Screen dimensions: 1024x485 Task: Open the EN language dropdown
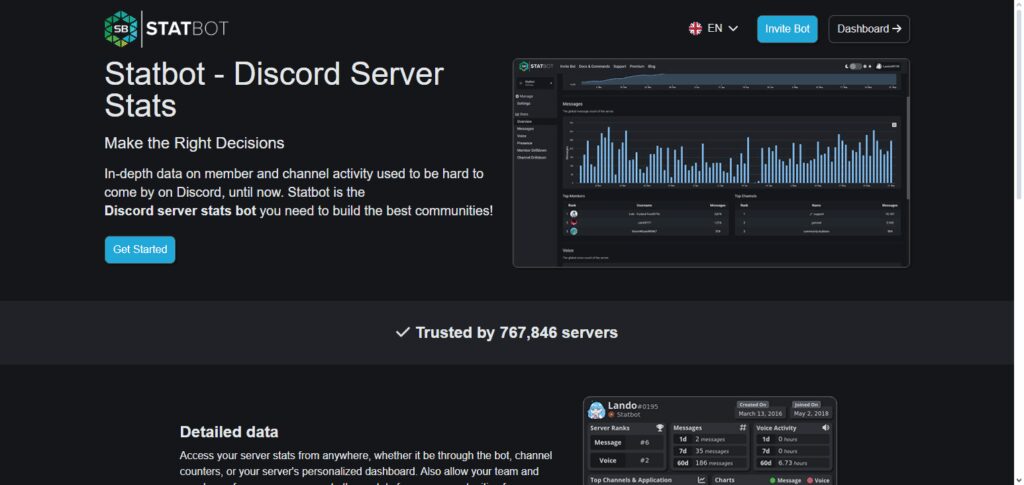(x=713, y=29)
